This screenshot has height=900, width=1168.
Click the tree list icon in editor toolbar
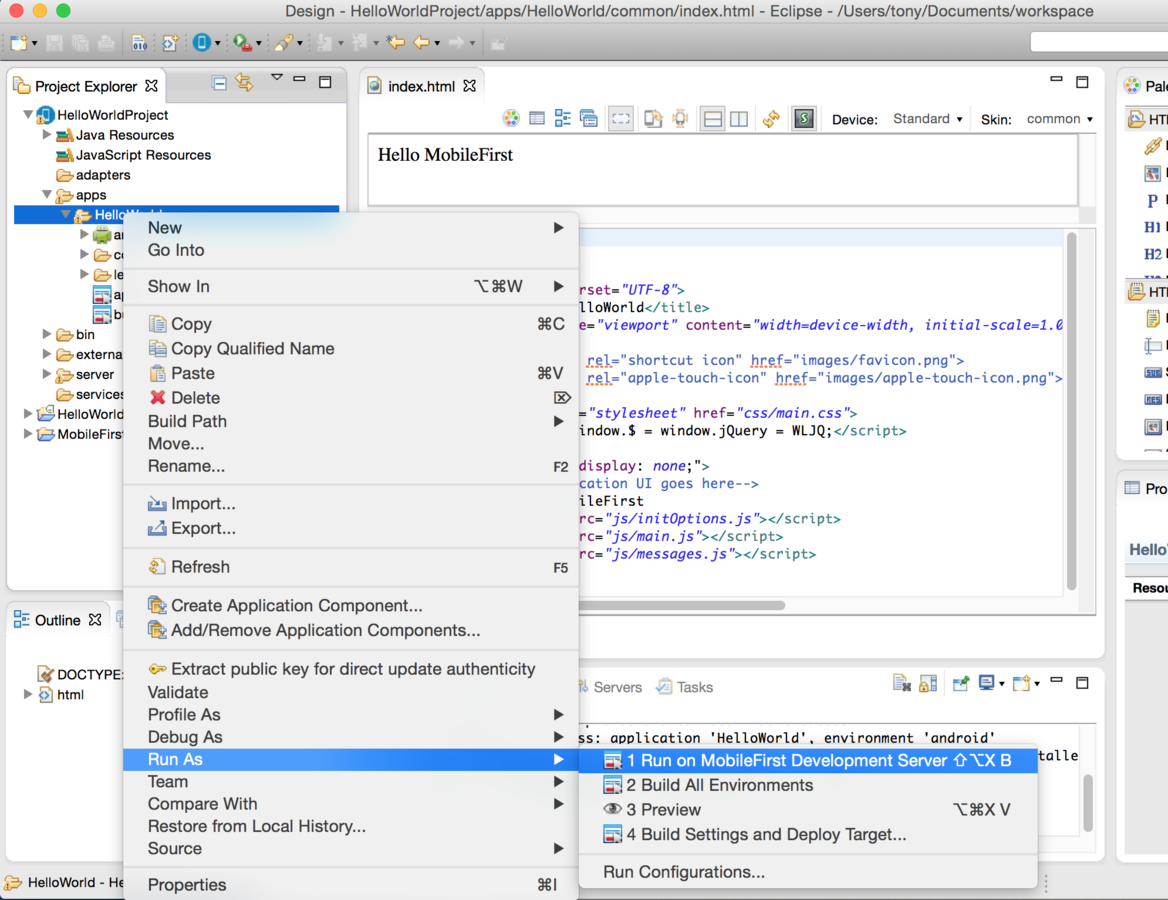562,118
